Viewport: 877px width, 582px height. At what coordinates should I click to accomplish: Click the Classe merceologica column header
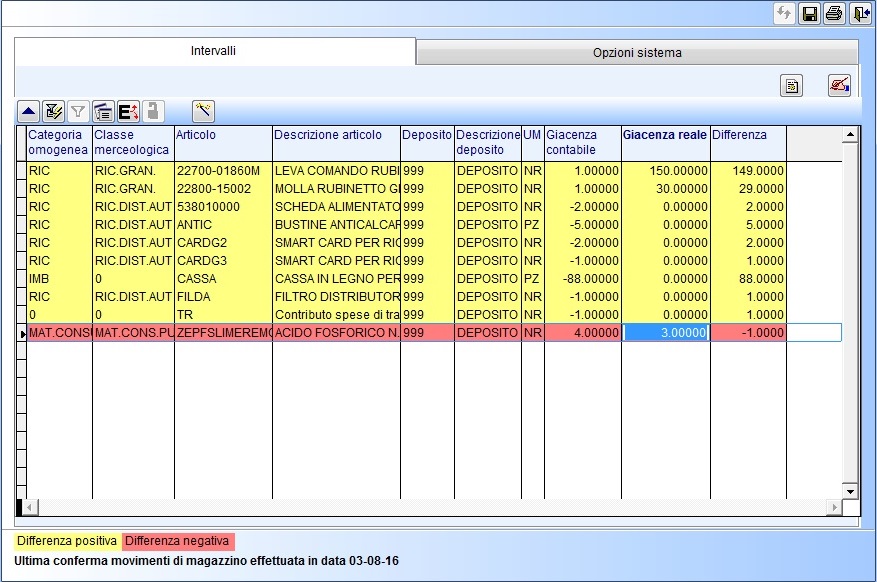(x=133, y=143)
